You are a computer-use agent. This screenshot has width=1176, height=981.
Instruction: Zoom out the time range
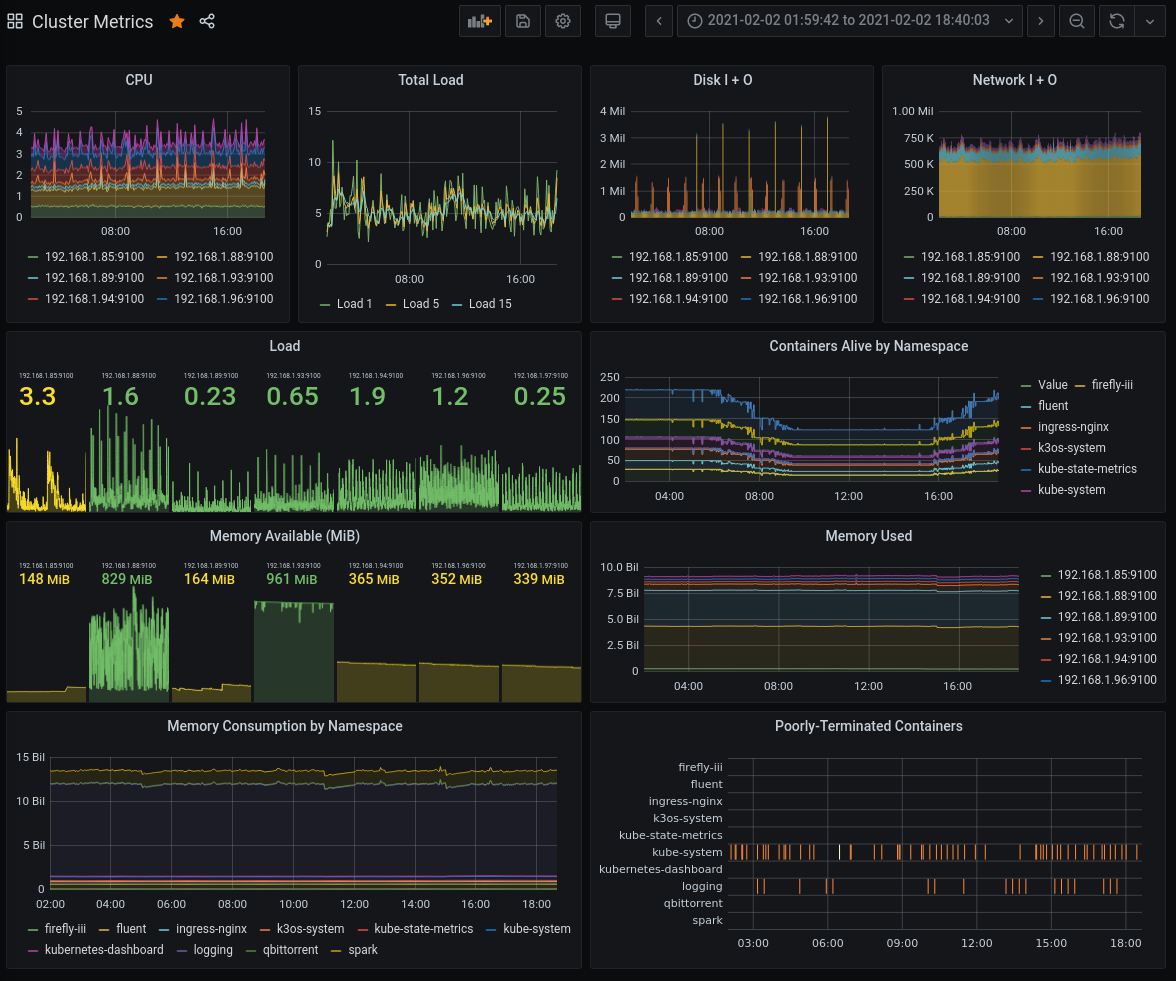point(1077,21)
